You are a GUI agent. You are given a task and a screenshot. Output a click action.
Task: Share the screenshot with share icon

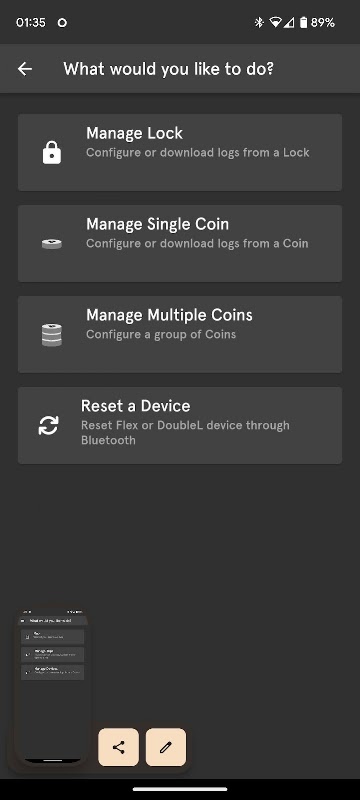click(x=118, y=747)
